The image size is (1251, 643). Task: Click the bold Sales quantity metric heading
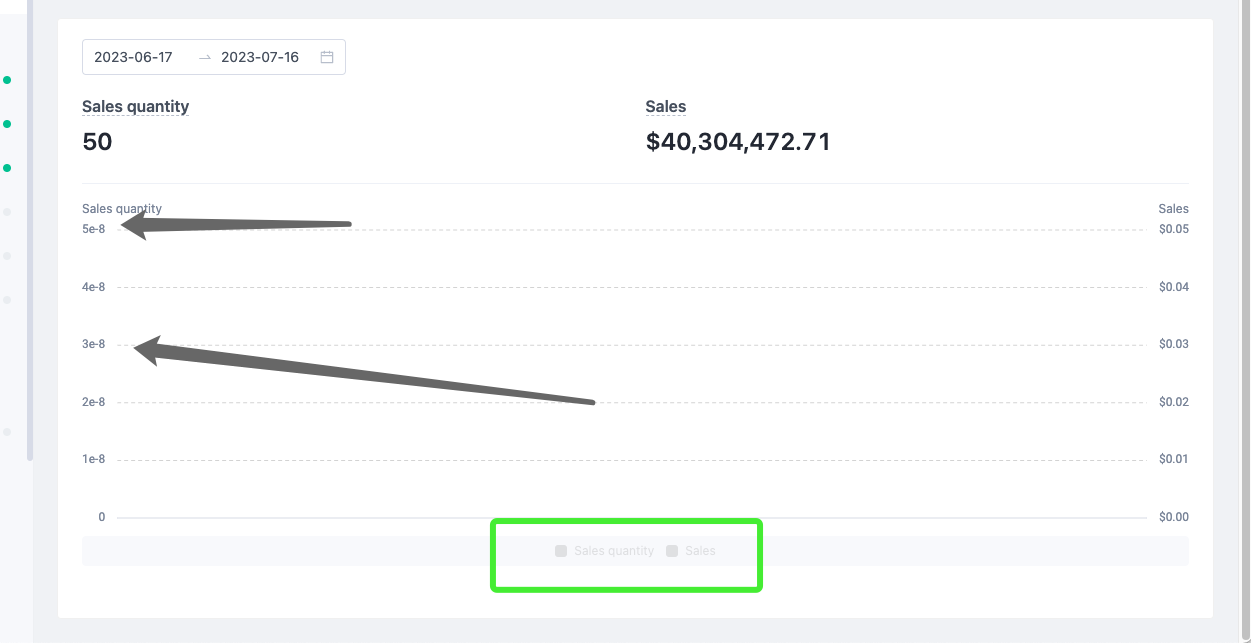coord(135,106)
